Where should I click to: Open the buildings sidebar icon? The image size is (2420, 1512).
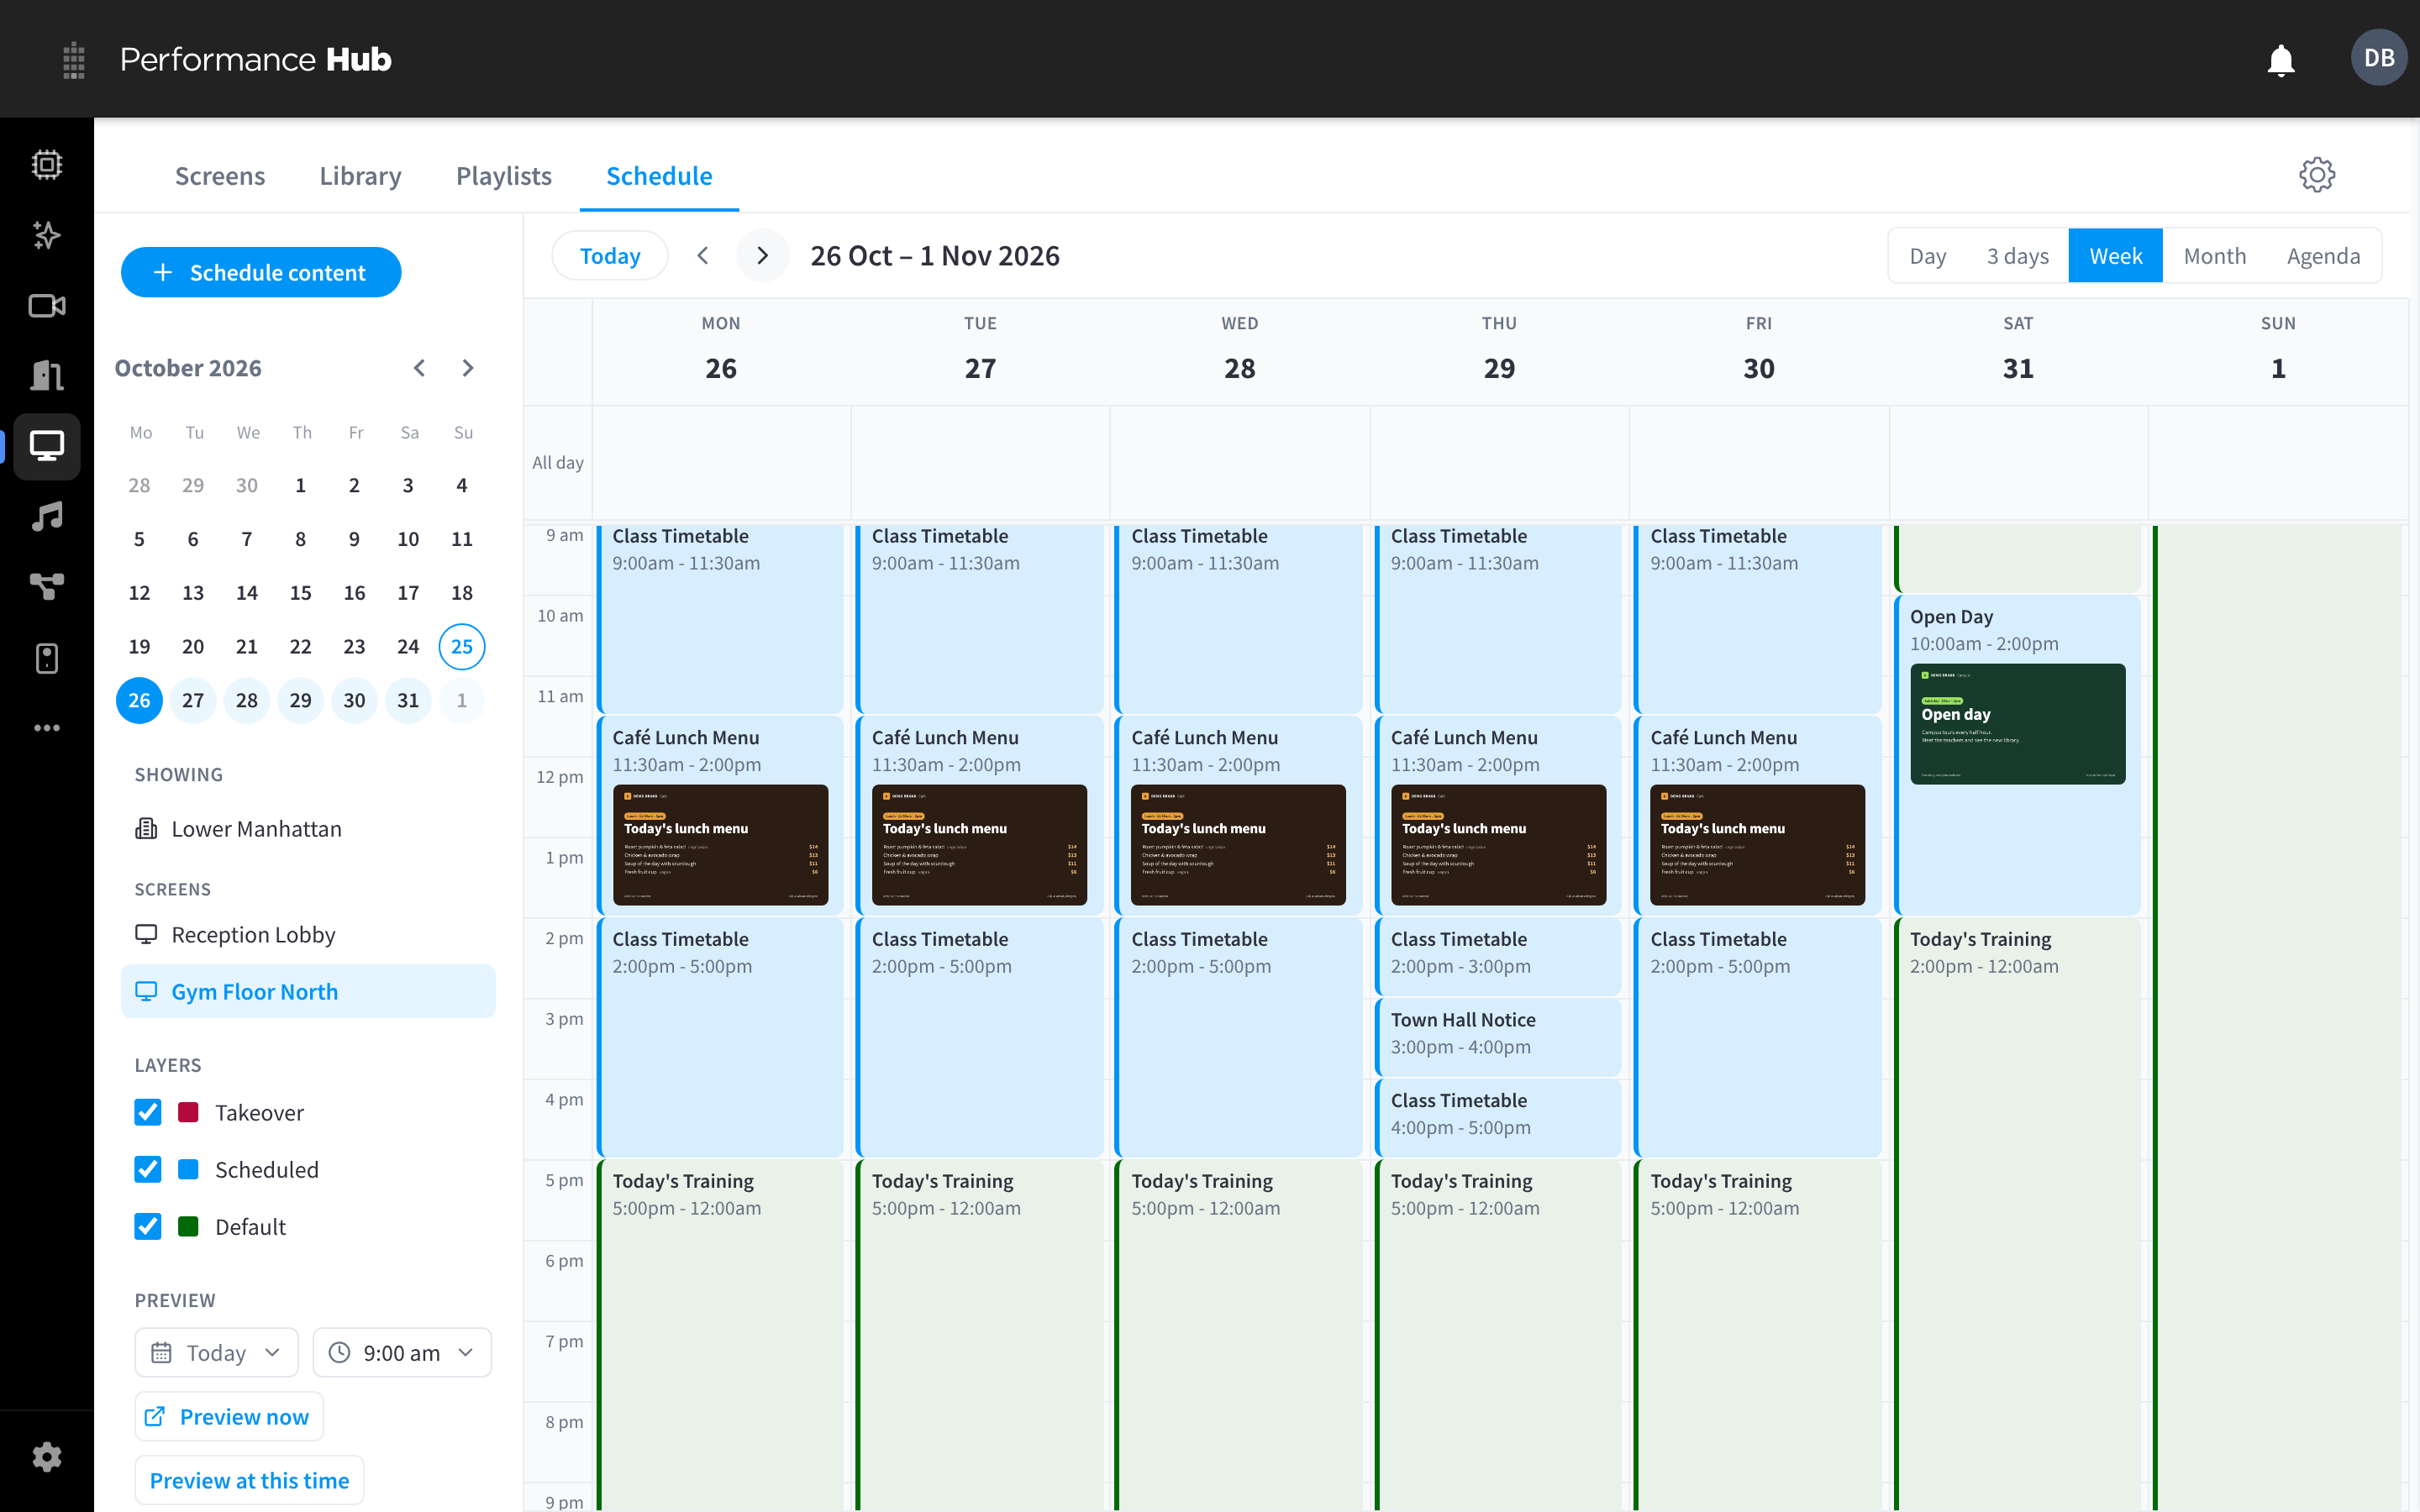pos(47,375)
